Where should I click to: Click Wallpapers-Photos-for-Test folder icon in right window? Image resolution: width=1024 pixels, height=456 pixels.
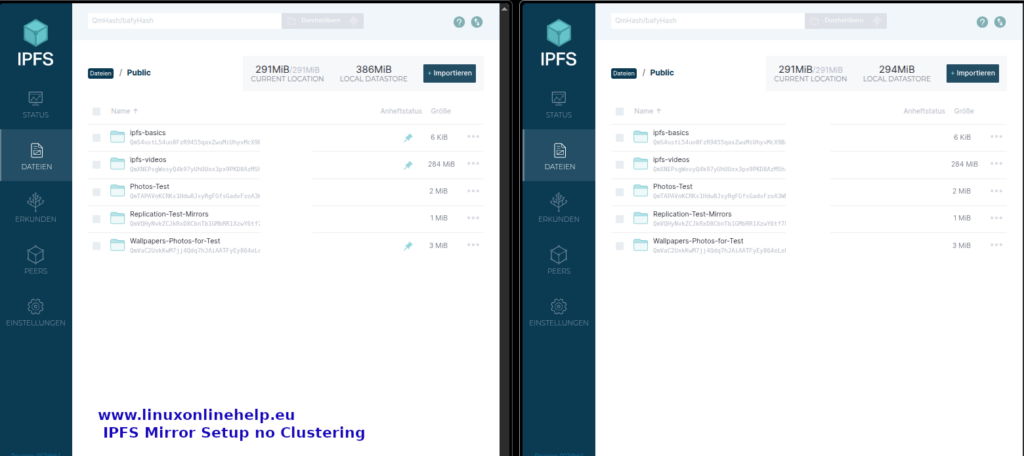click(640, 245)
